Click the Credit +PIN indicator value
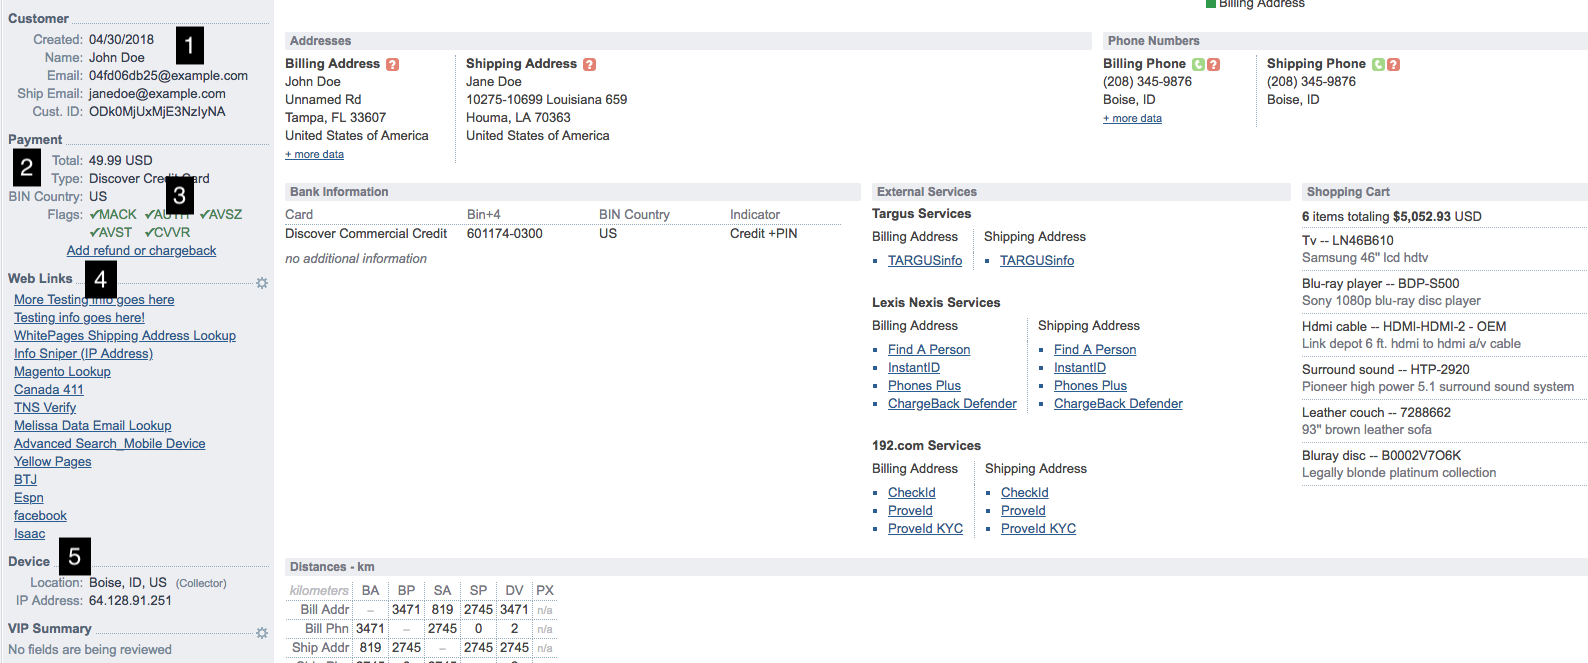This screenshot has height=663, width=1588. pos(764,234)
